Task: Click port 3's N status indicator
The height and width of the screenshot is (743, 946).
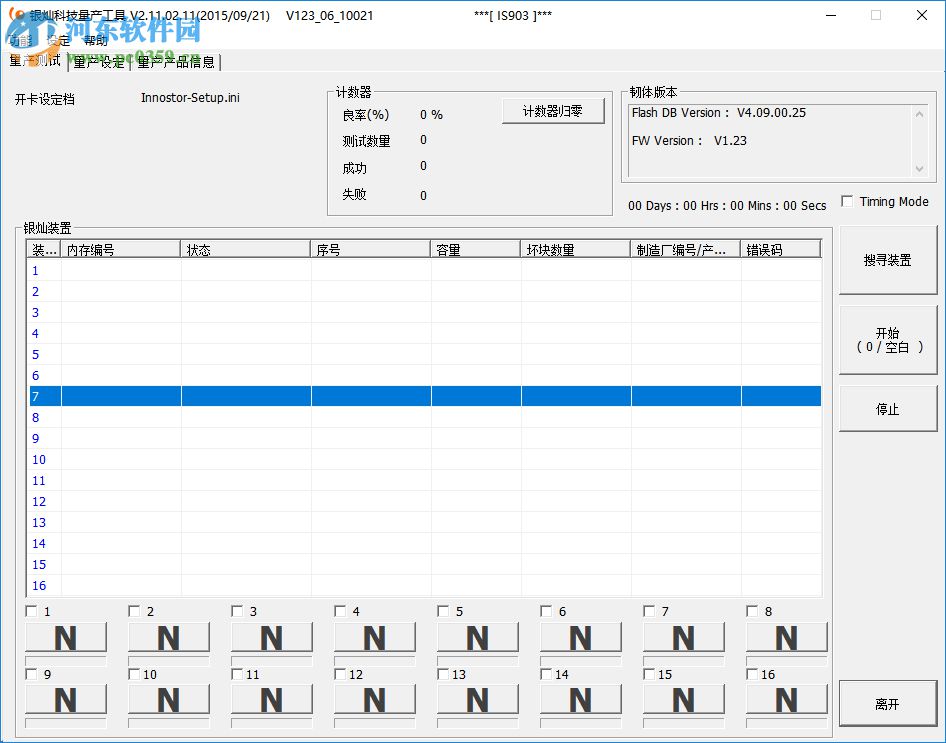Action: click(271, 637)
